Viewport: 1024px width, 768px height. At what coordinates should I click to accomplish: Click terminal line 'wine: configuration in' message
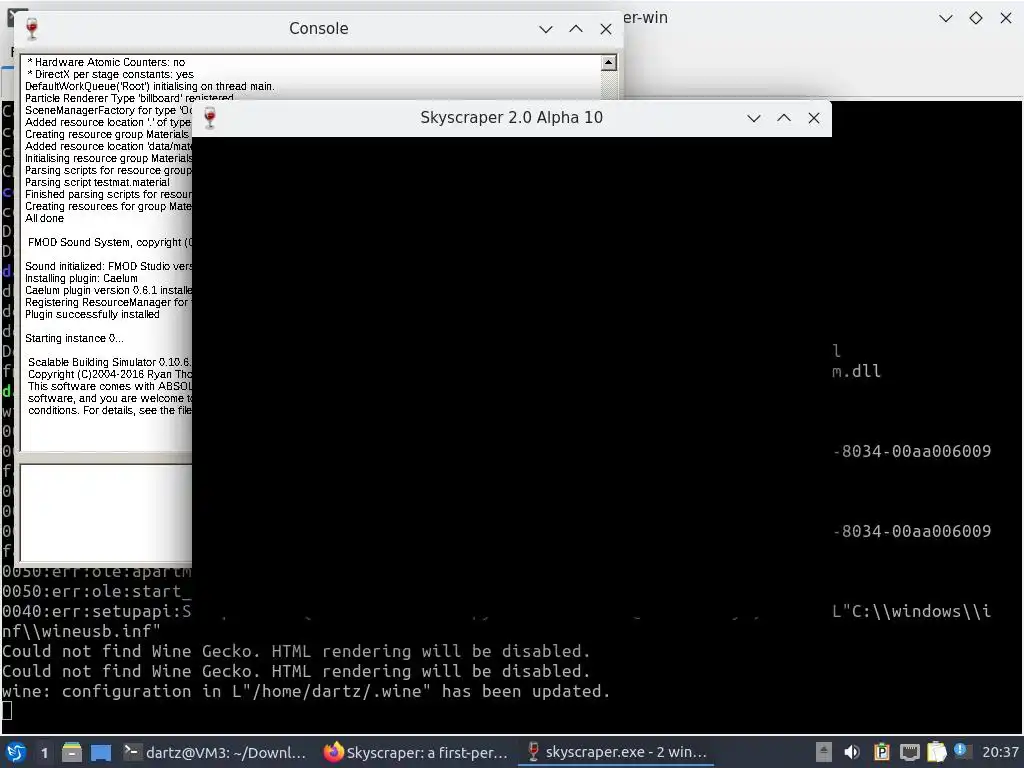[x=306, y=692]
